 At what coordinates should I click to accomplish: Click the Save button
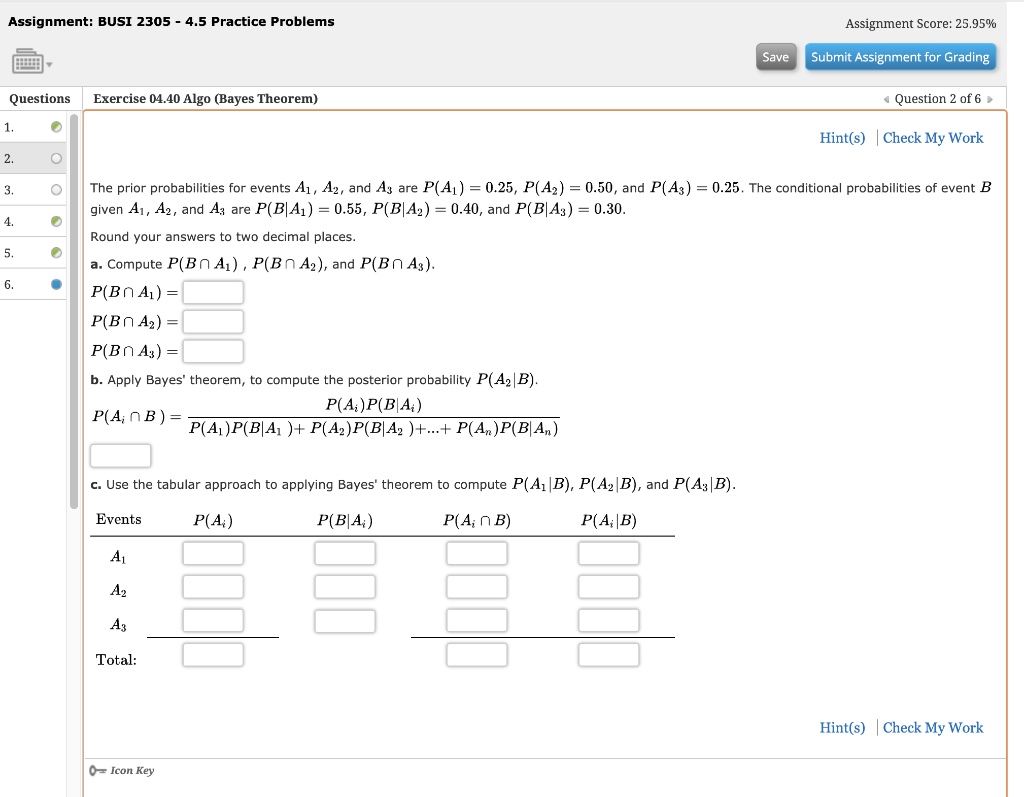click(776, 57)
